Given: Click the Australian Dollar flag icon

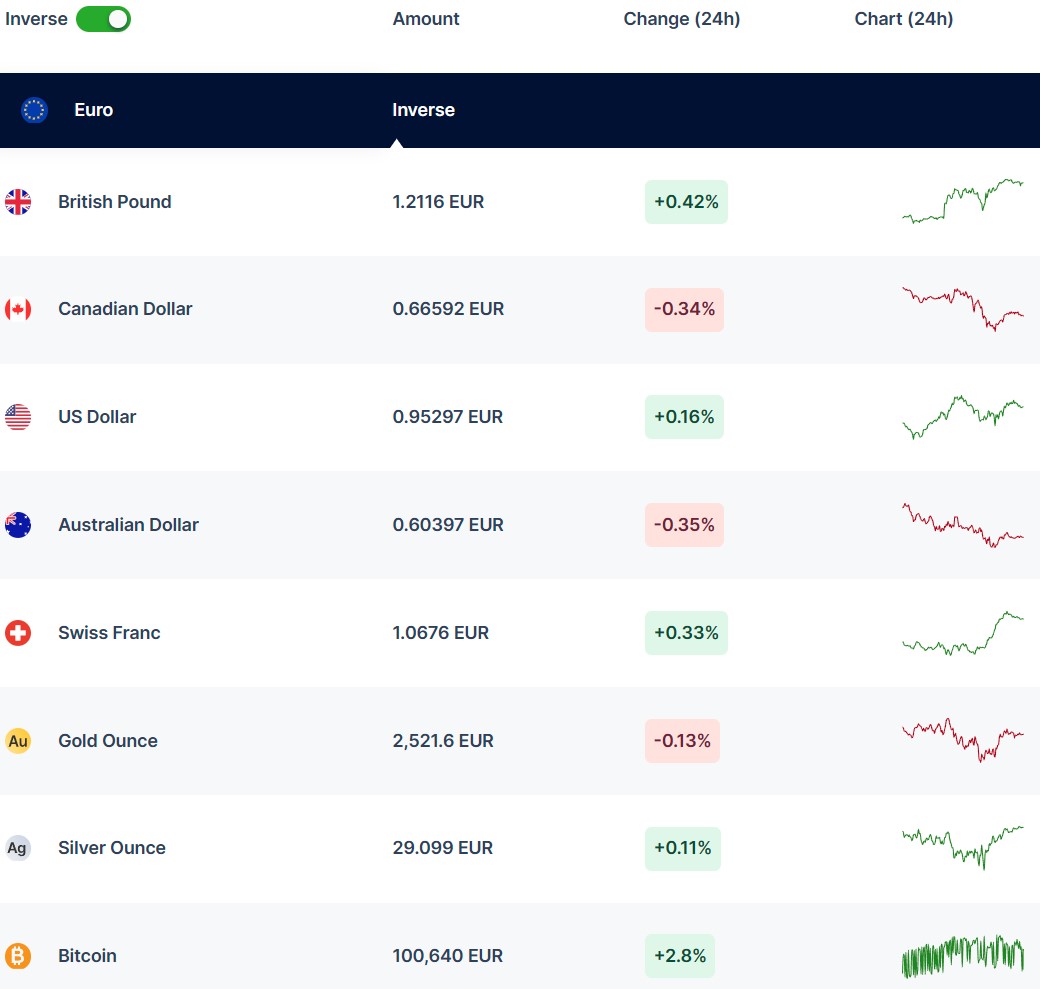Looking at the screenshot, I should pos(18,525).
